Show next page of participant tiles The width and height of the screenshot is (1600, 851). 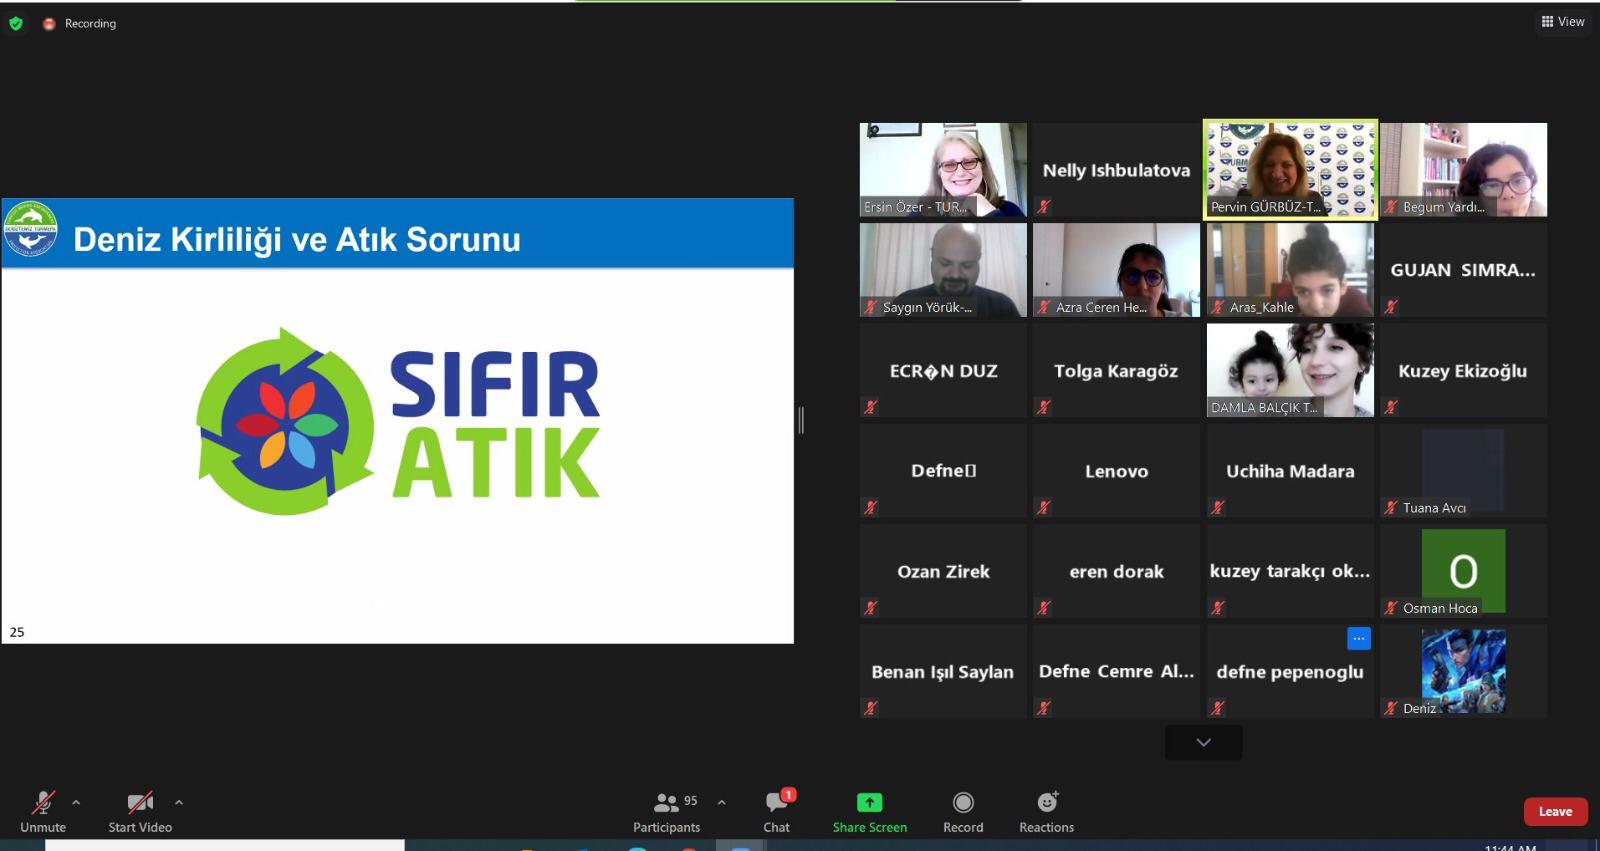coord(1203,742)
